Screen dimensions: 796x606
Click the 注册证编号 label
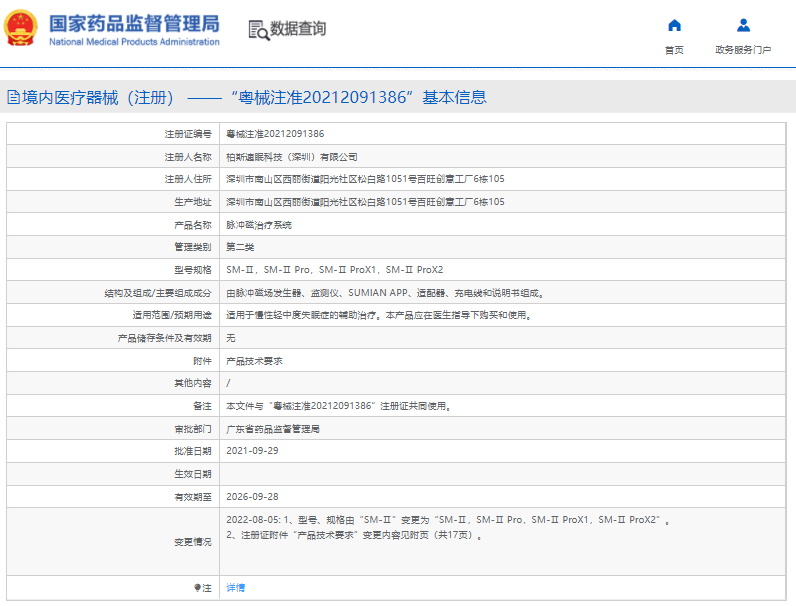[188, 134]
